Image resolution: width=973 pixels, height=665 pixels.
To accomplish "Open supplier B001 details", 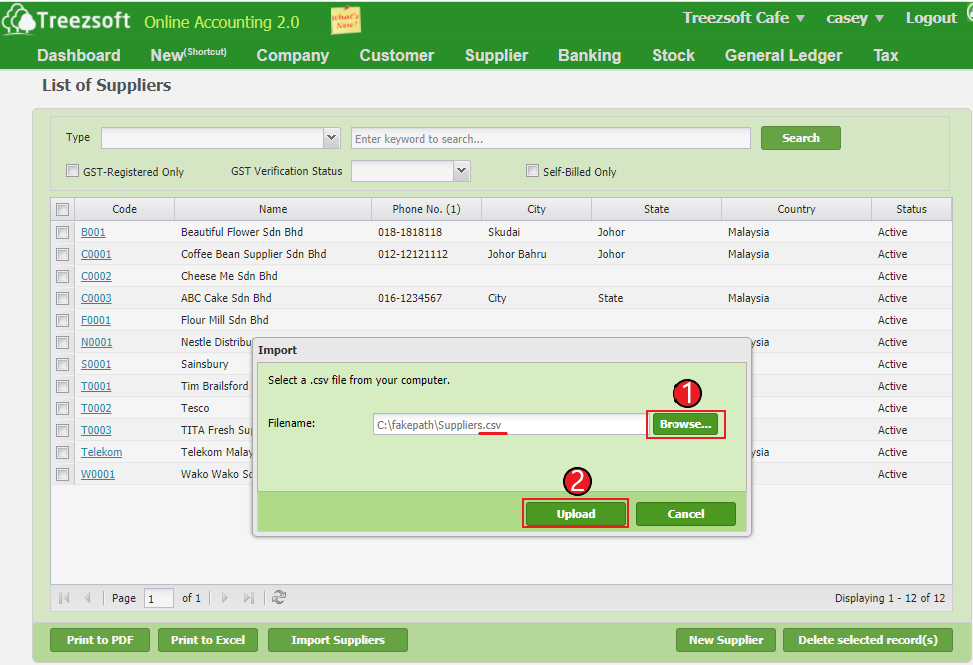I will [x=93, y=231].
